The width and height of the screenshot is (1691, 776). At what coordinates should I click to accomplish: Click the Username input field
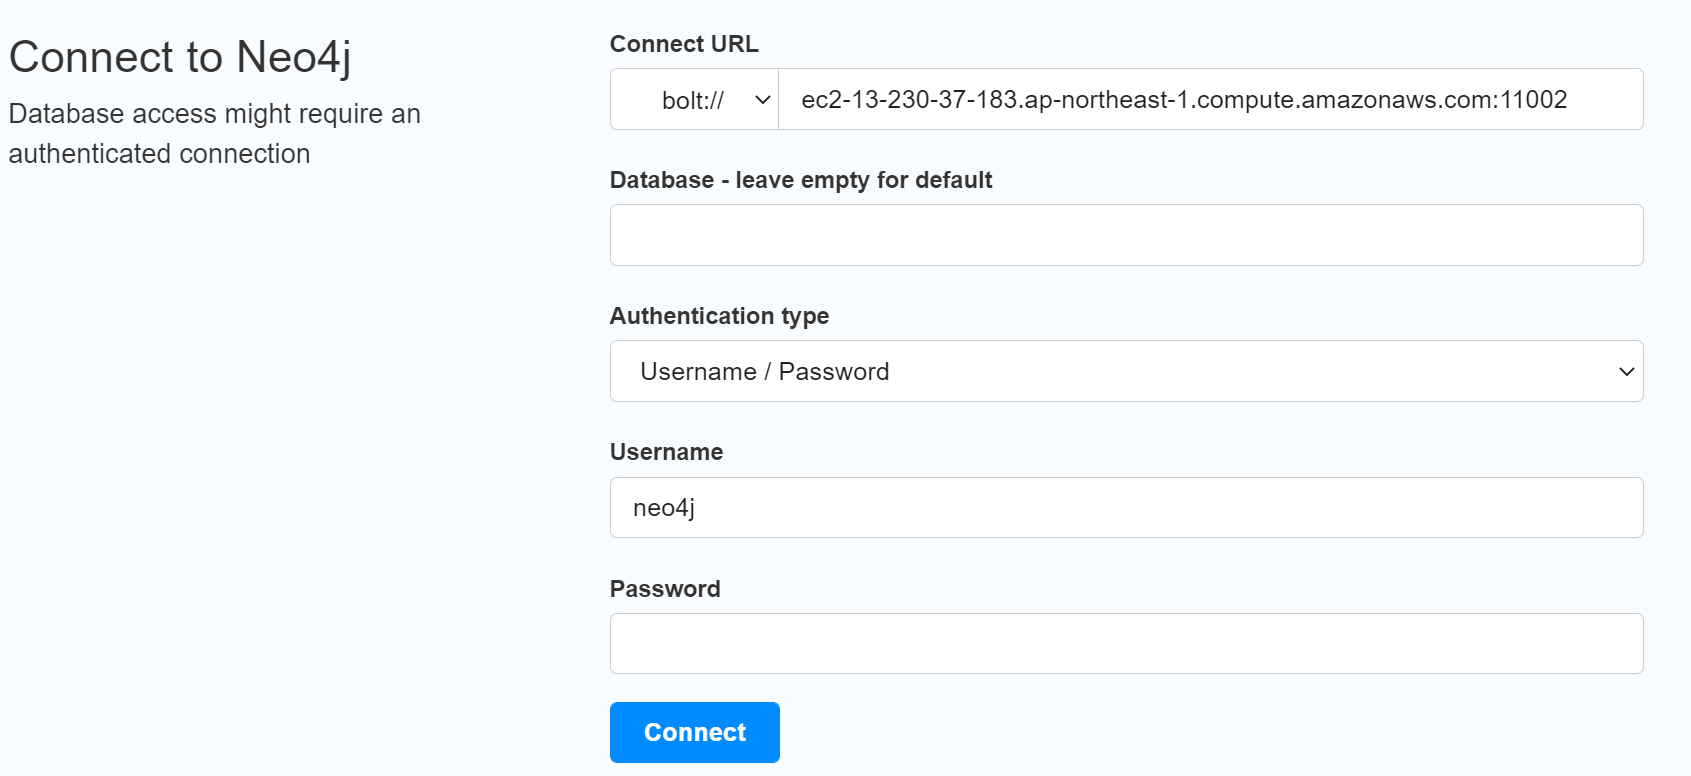click(x=1126, y=508)
